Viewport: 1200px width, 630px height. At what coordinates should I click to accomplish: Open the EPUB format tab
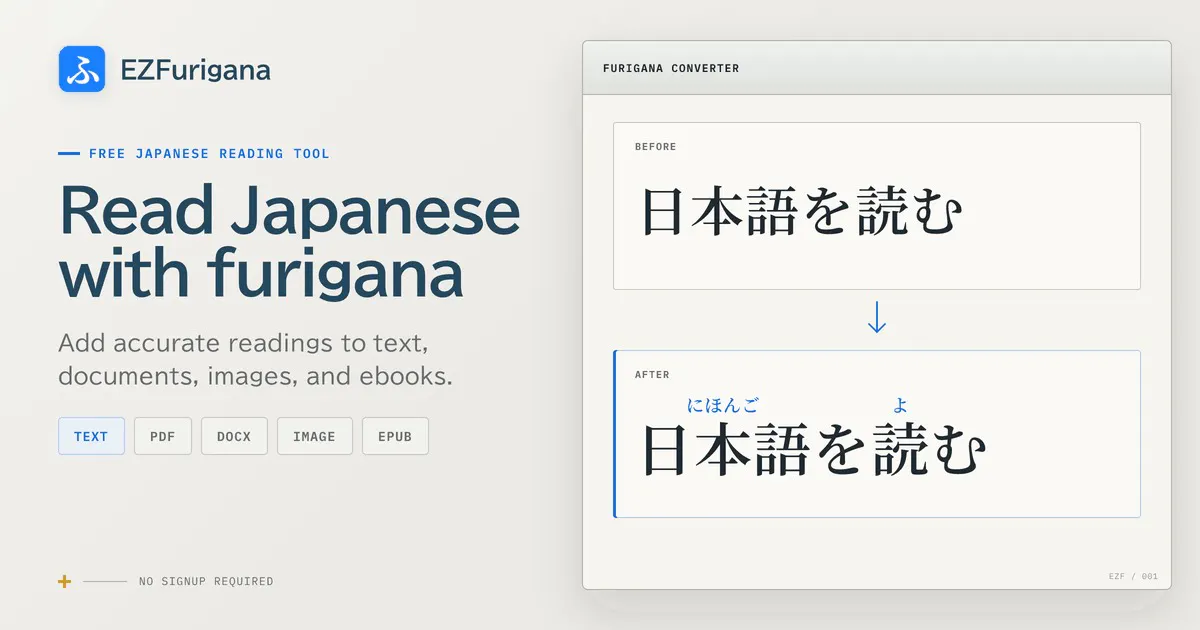[395, 436]
